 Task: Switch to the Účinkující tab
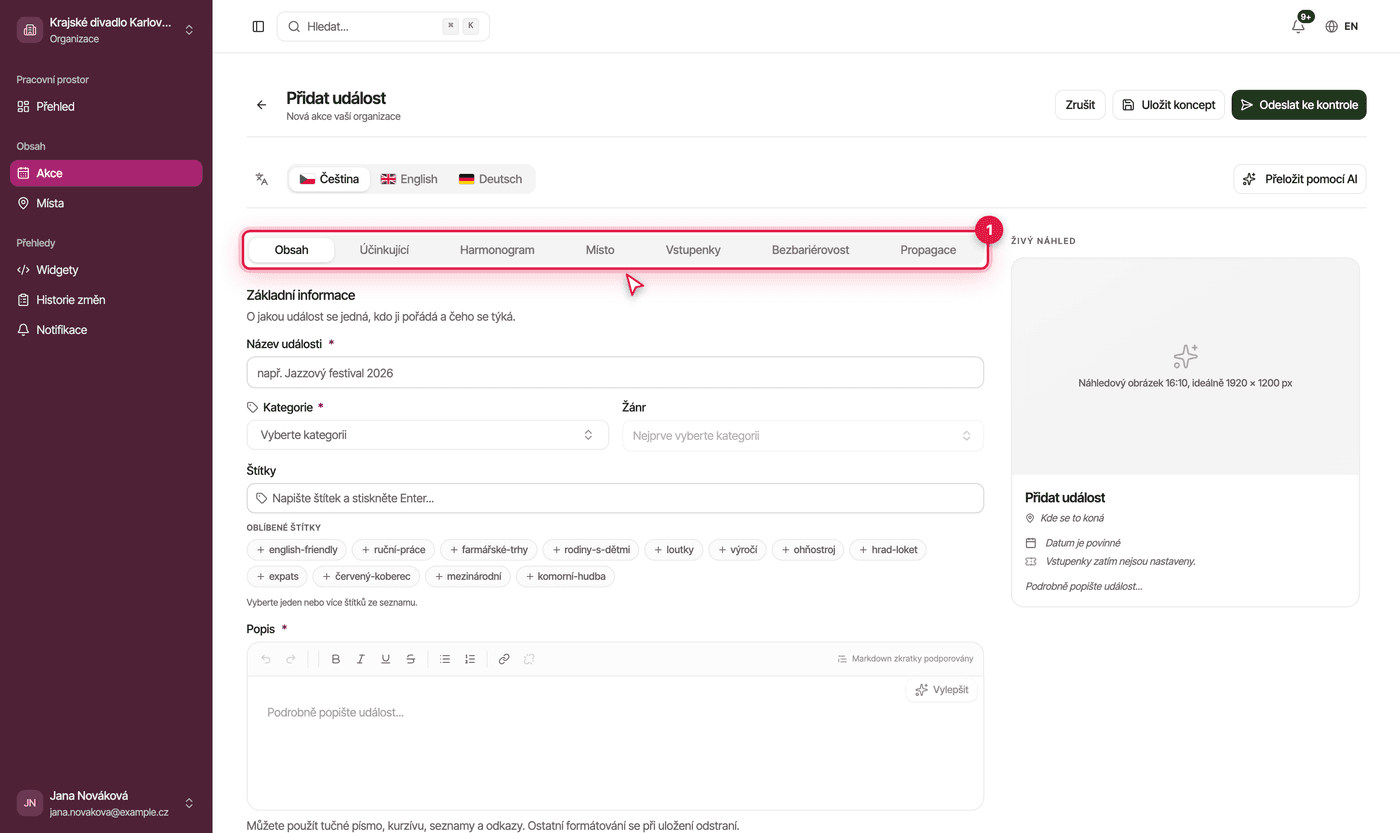[x=384, y=250]
